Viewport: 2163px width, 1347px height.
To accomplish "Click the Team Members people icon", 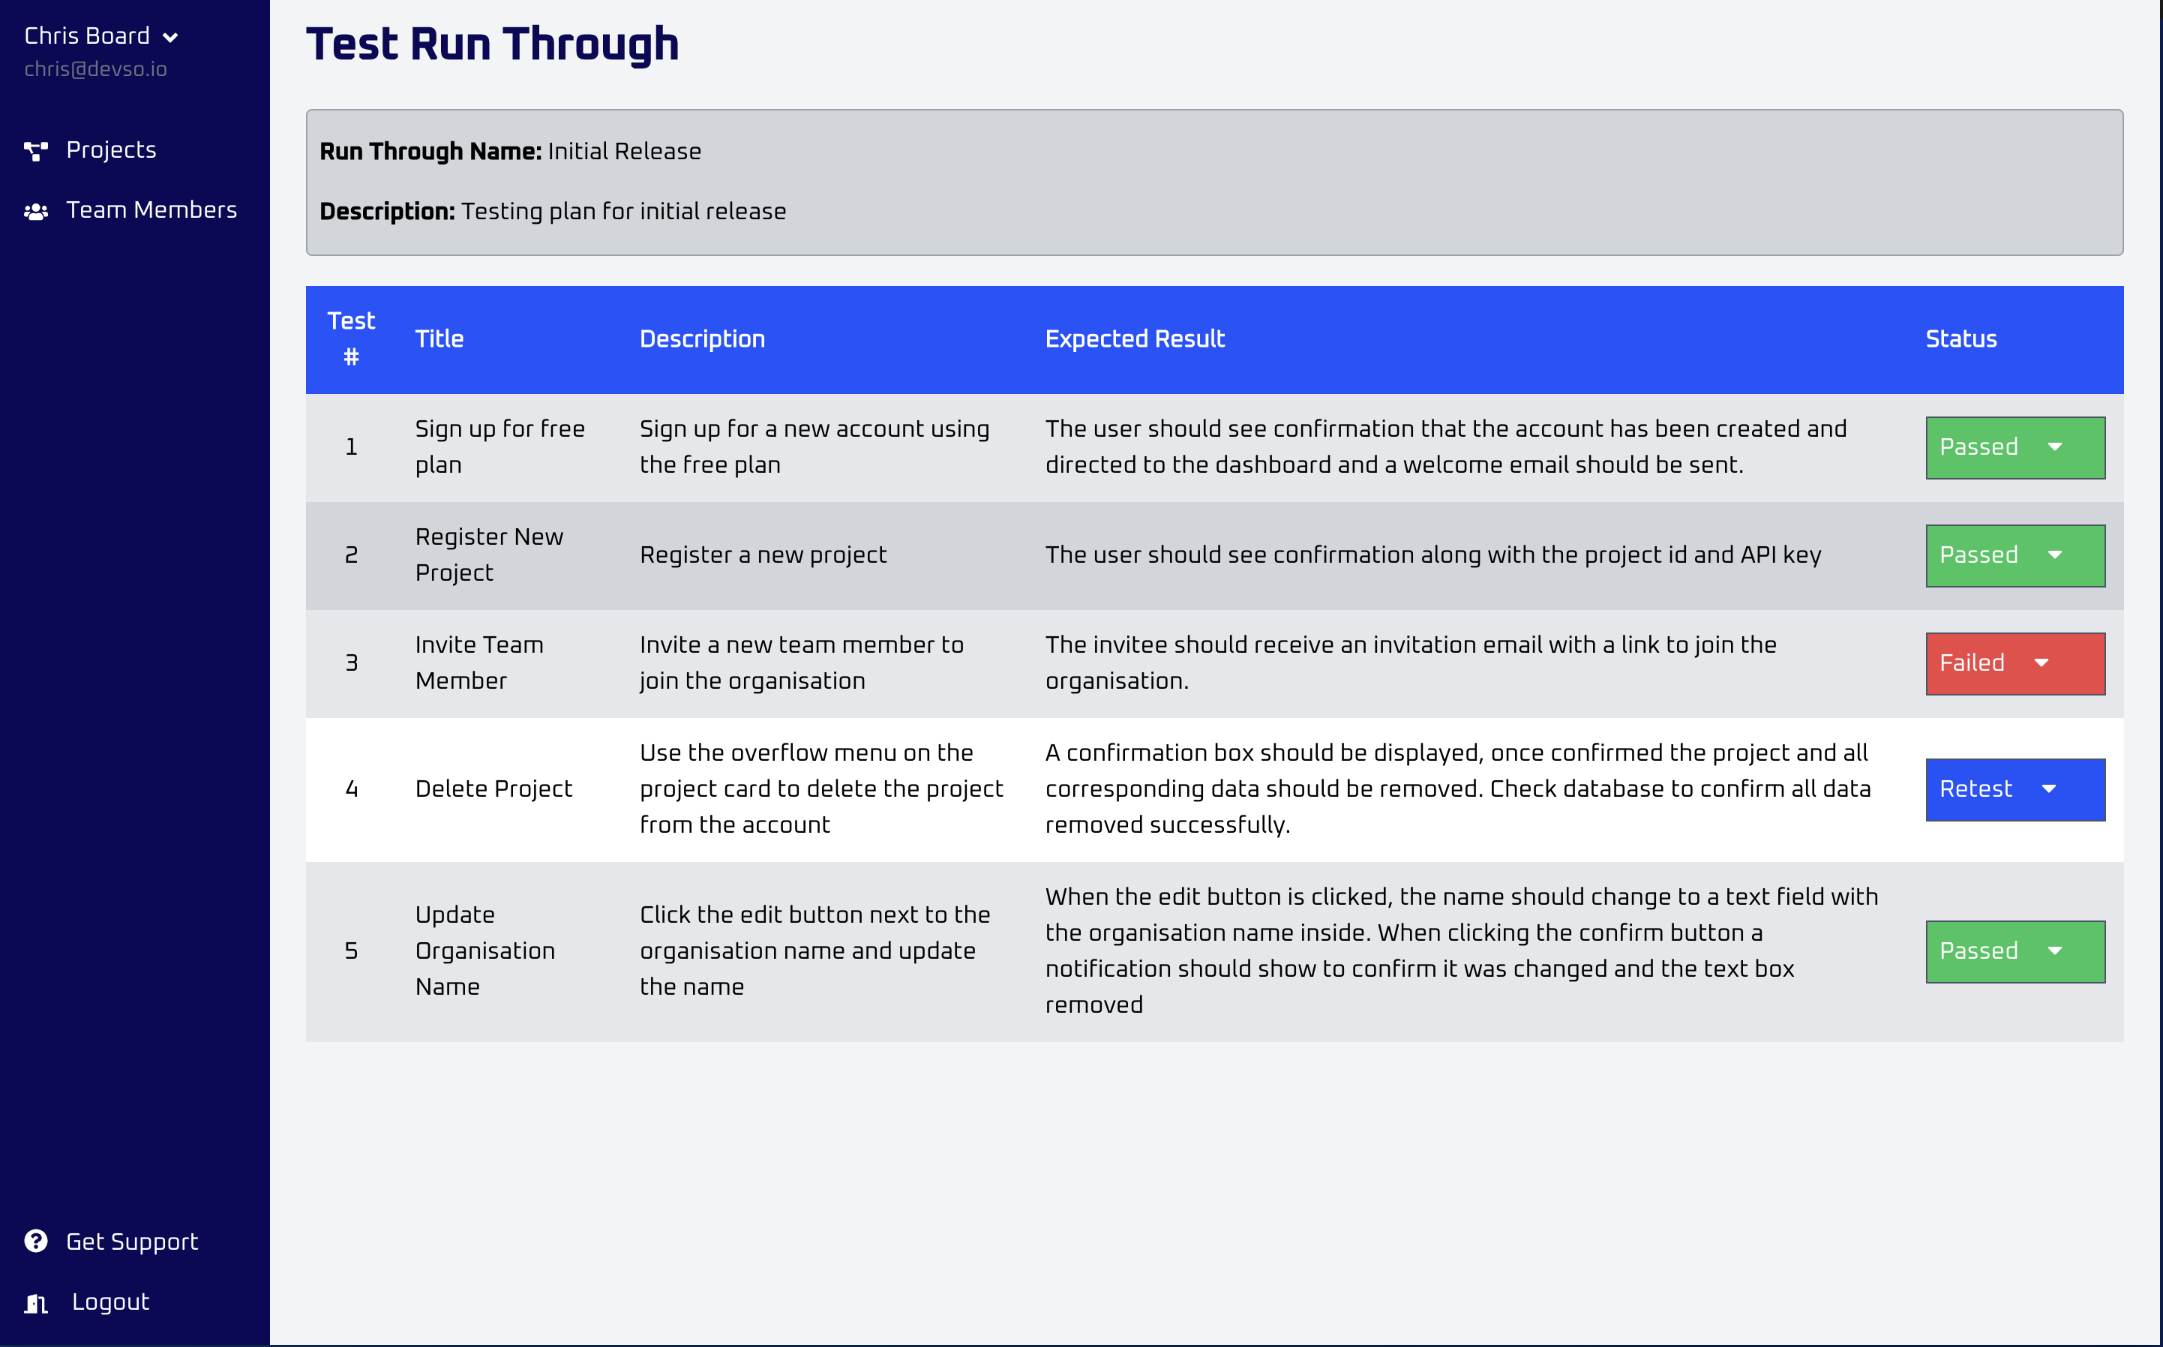I will pos(36,211).
